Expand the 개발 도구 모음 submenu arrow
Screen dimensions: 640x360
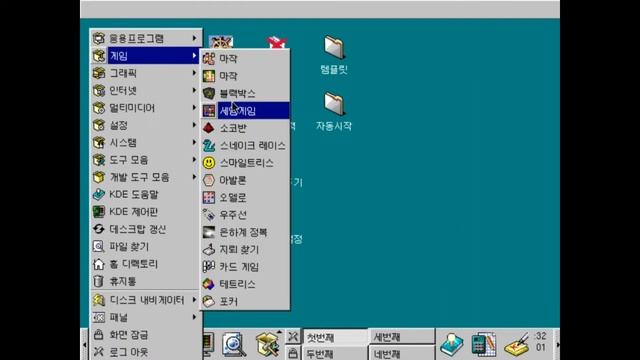tap(194, 177)
